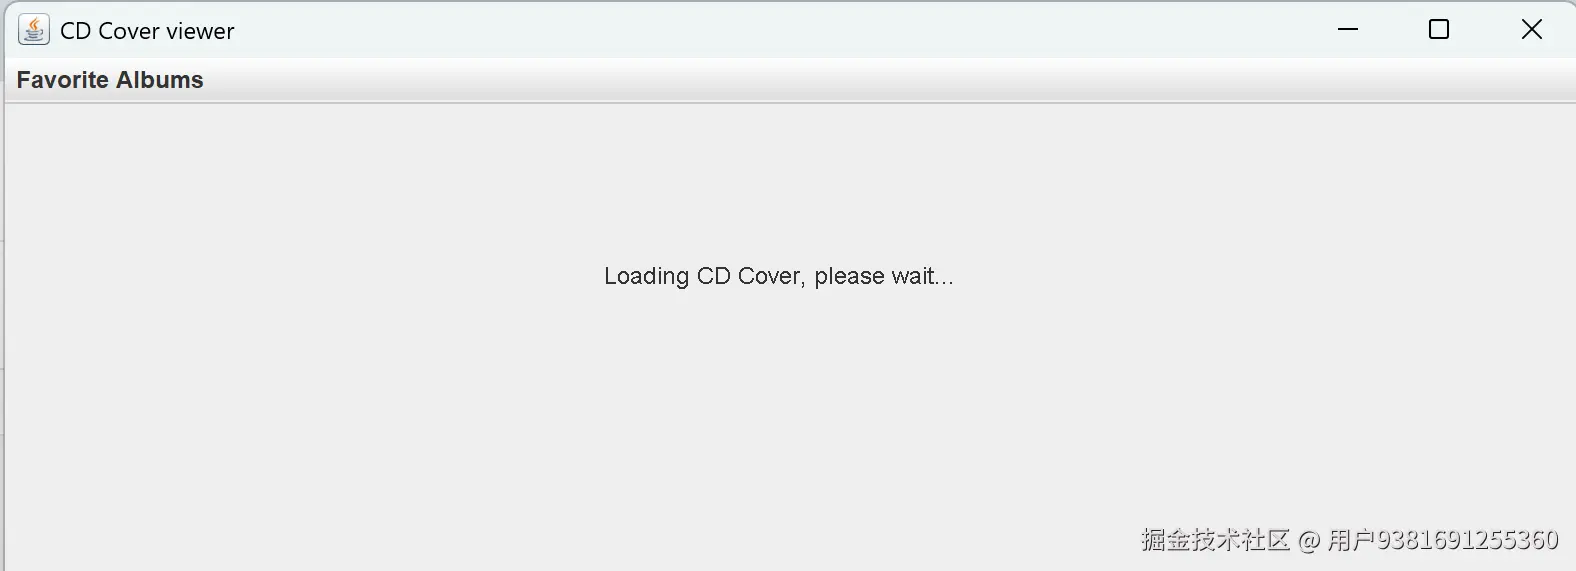The width and height of the screenshot is (1576, 571).
Task: Click the @ symbol in the watermark
Action: click(x=1309, y=541)
